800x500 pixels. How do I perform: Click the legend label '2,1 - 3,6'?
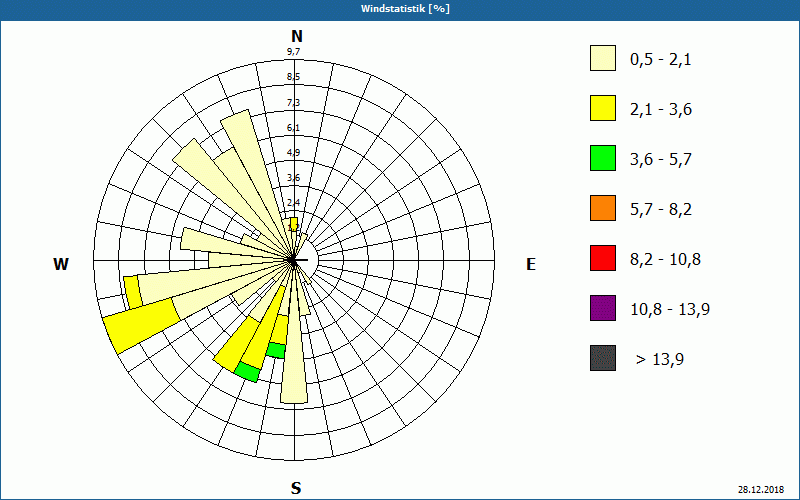[661, 110]
